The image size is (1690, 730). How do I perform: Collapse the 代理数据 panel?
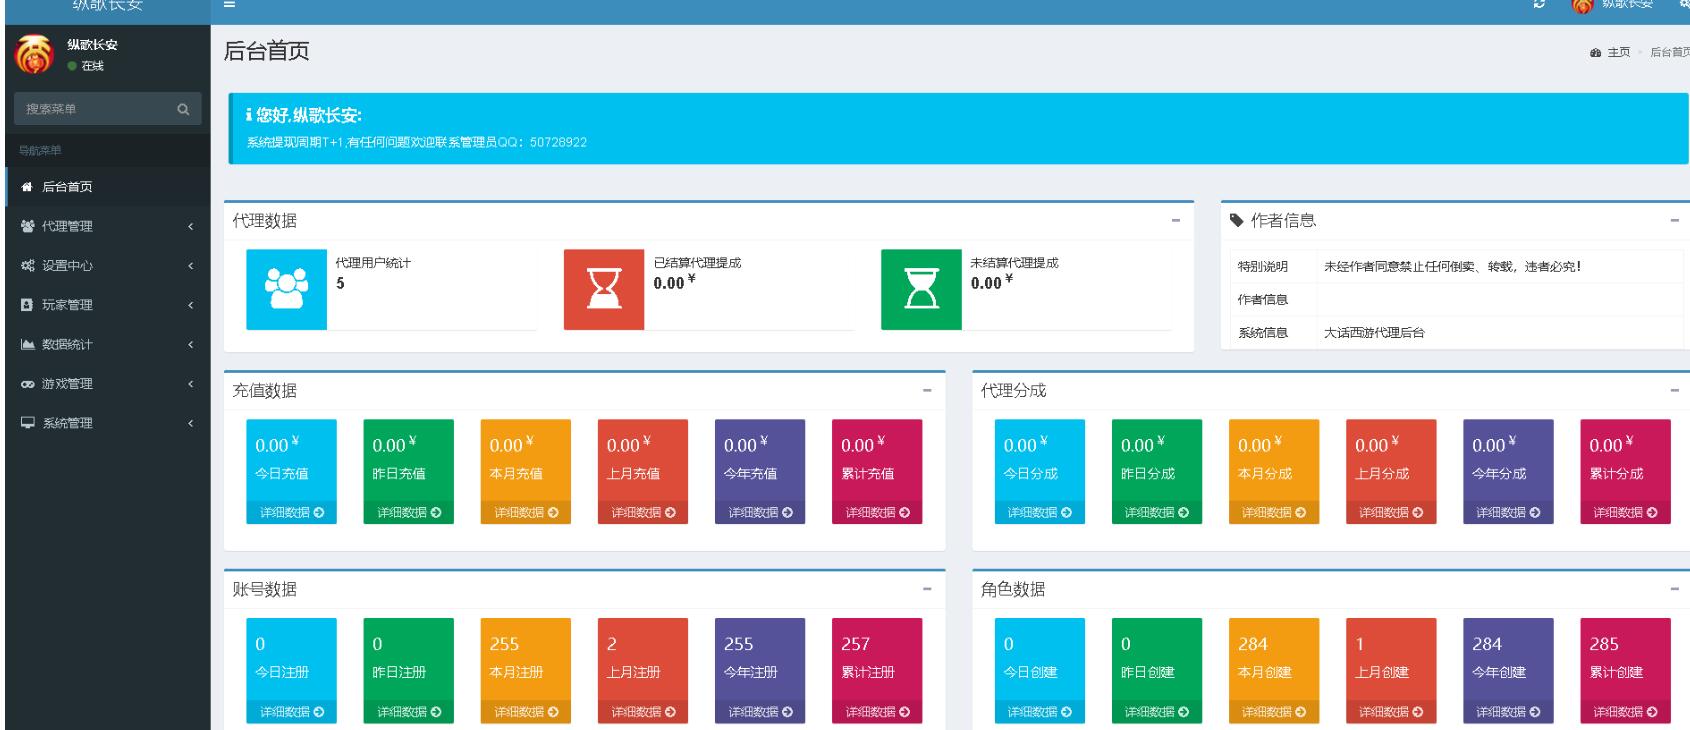point(1175,221)
